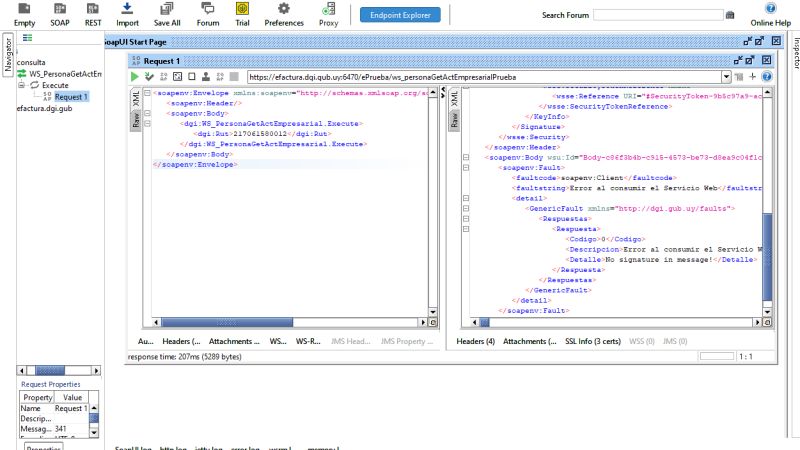Restore down the Request 1 window

738,60
